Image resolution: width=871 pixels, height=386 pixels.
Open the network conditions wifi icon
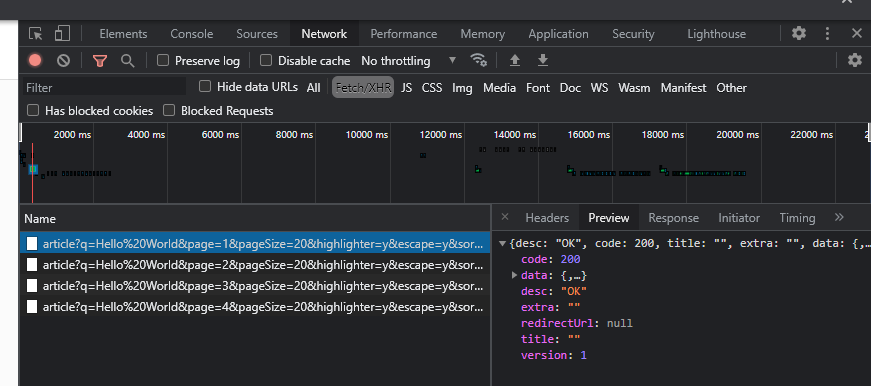click(x=478, y=60)
